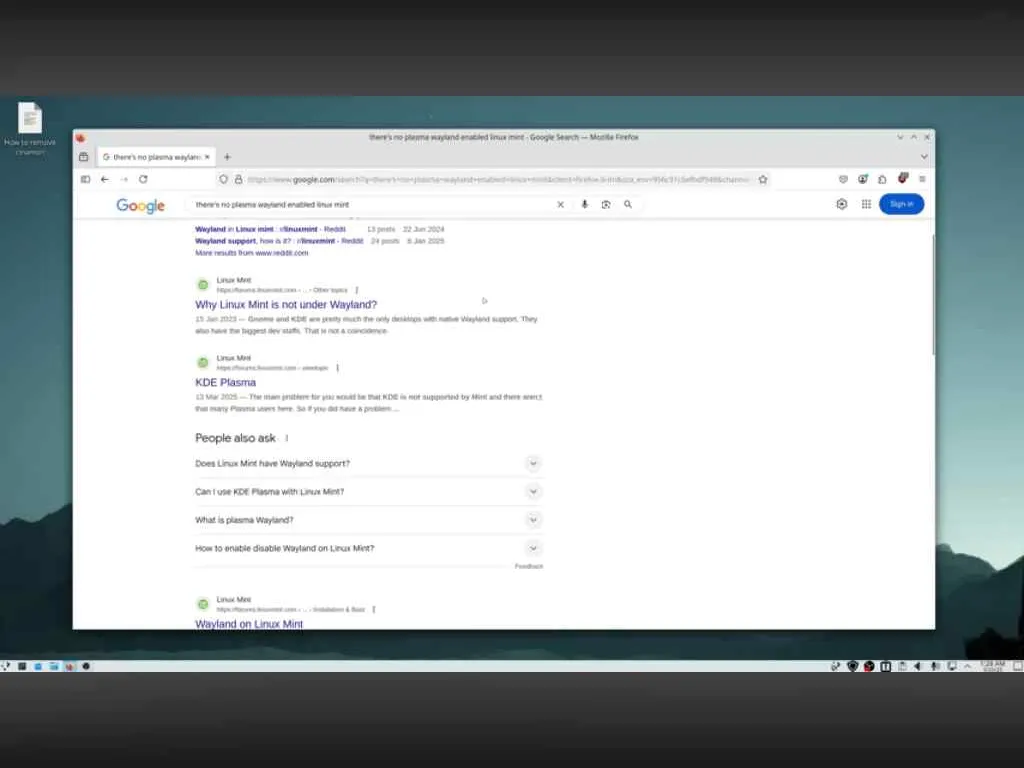Open the tab list view icon
This screenshot has width=1024, height=768.
(84, 157)
